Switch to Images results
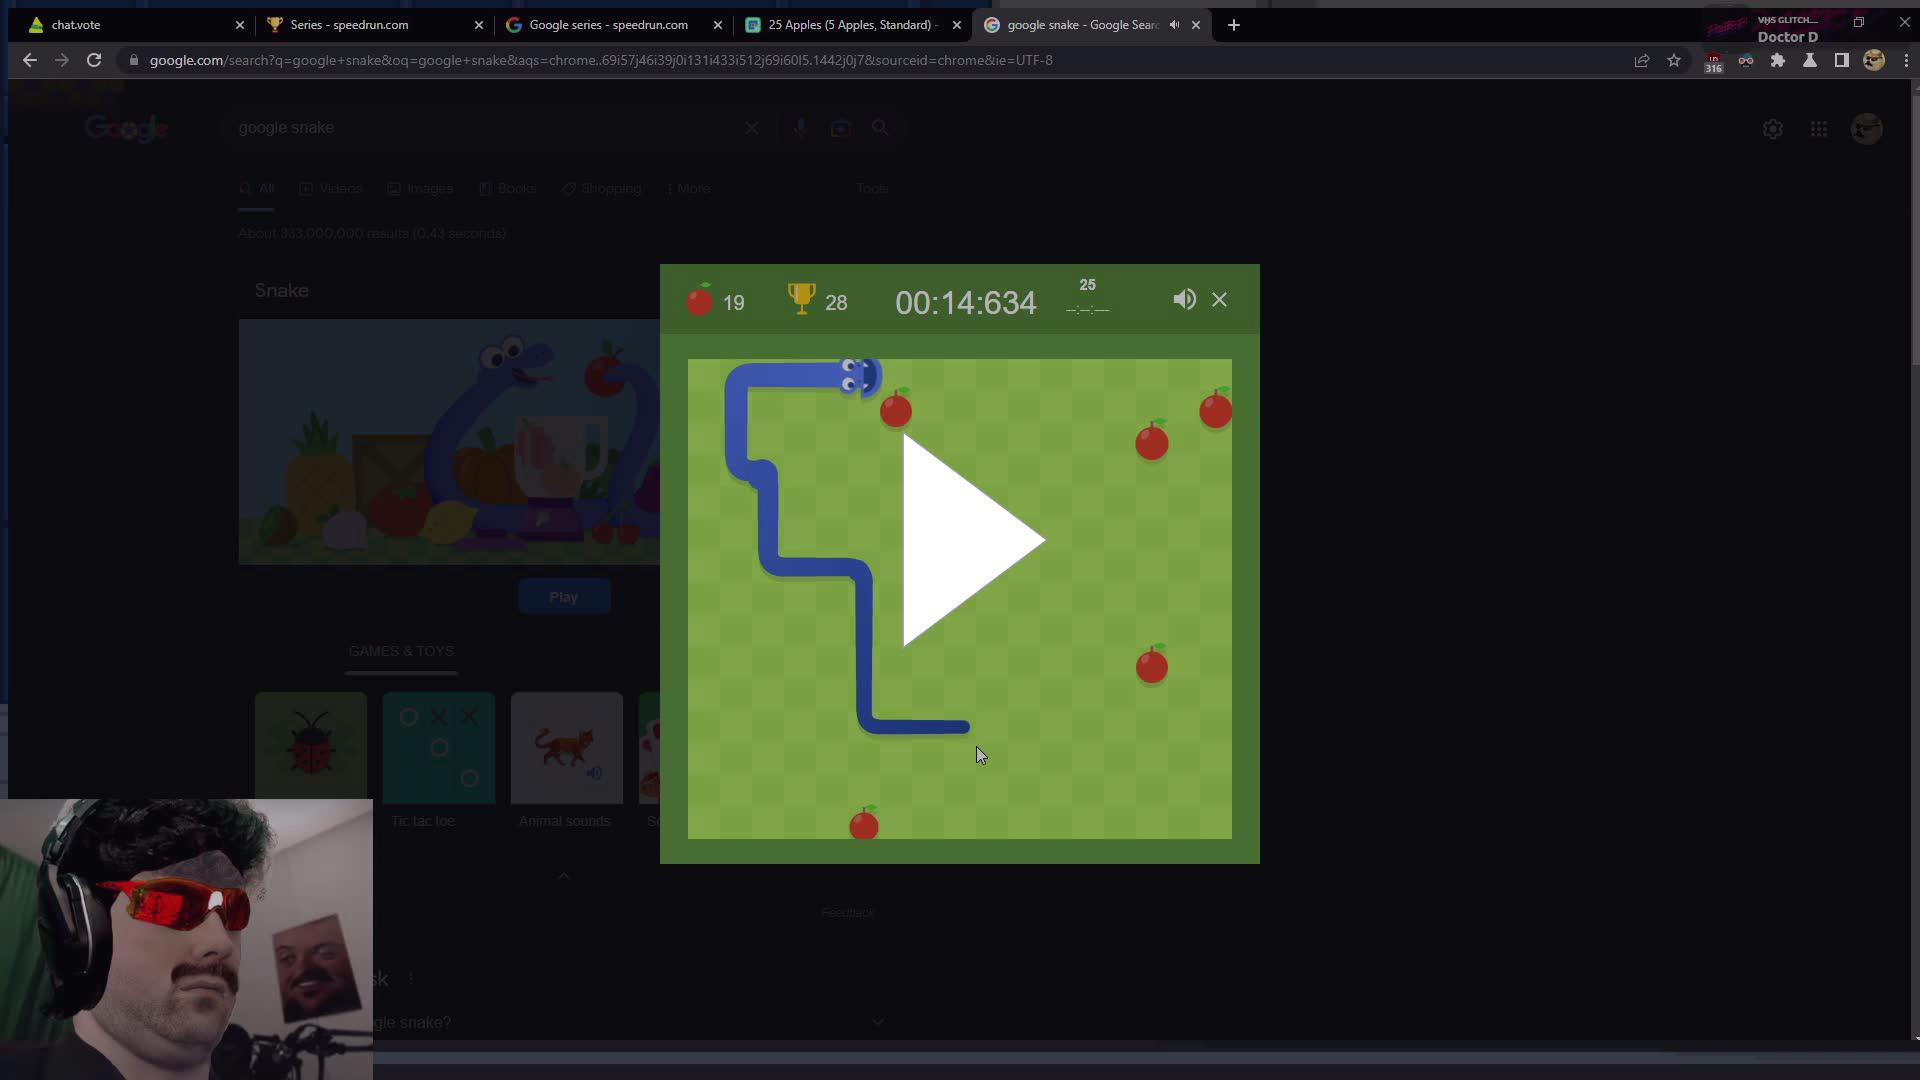 [x=420, y=188]
